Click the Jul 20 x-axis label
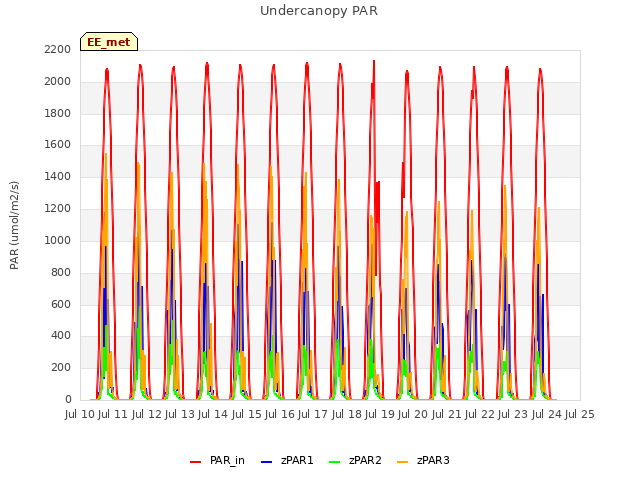This screenshot has width=640, height=480. 413,415
